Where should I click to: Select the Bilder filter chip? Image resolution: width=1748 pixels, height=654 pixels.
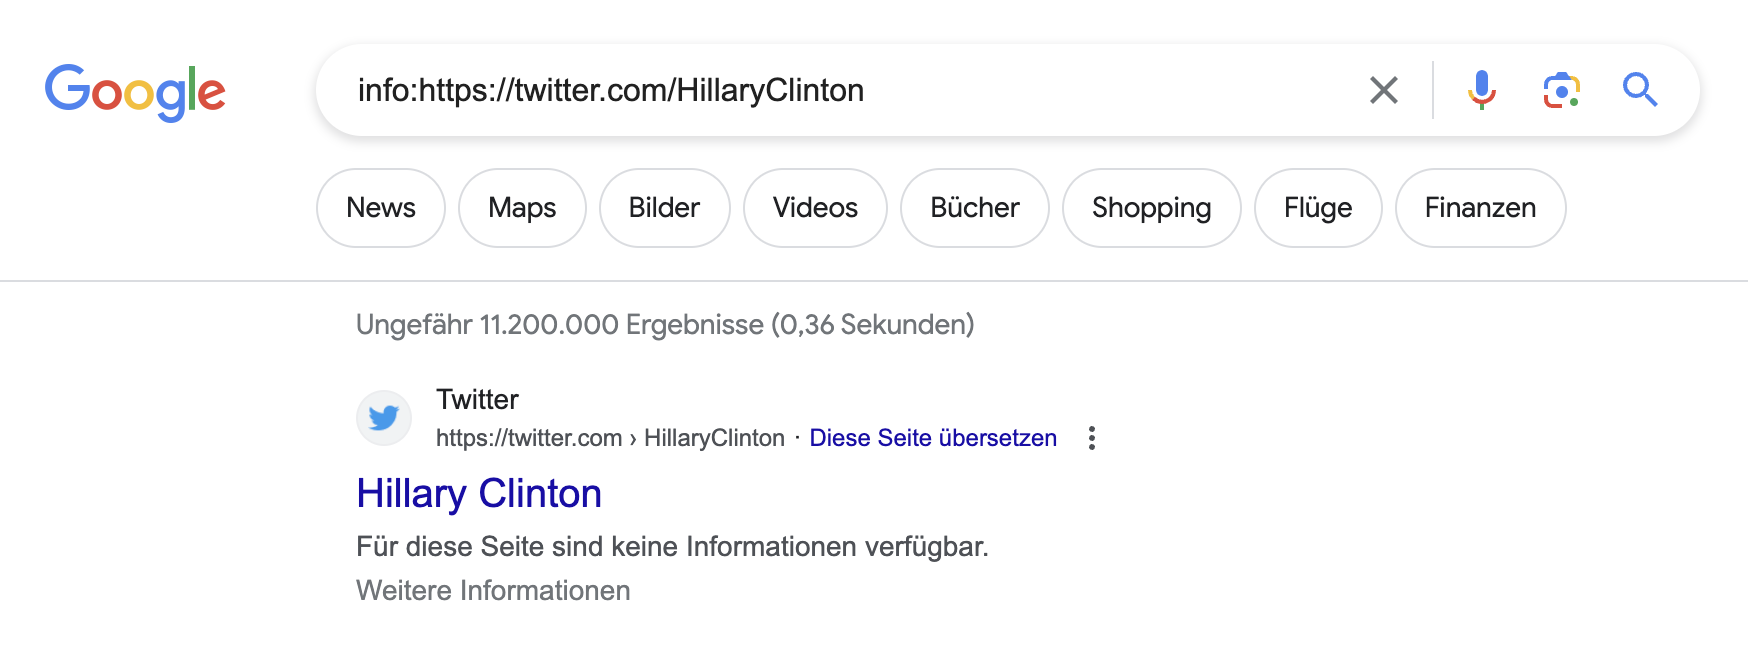coord(664,208)
